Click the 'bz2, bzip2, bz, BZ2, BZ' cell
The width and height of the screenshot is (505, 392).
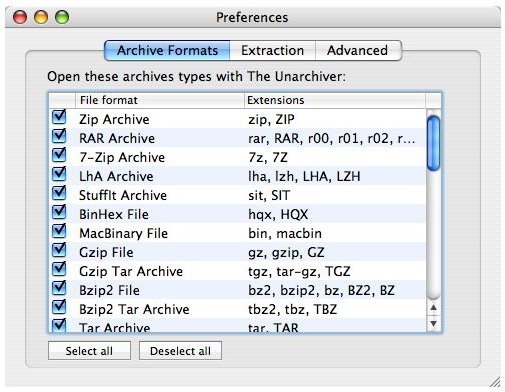(321, 290)
